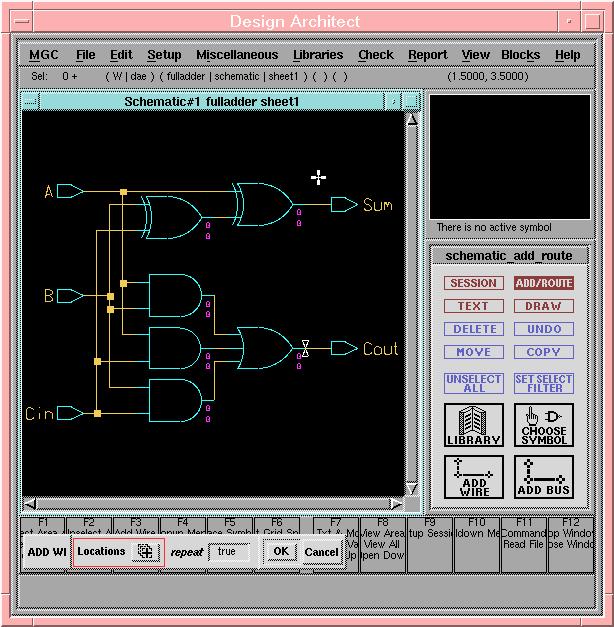Expand the MGC menu
This screenshot has width=614, height=627.
43,55
